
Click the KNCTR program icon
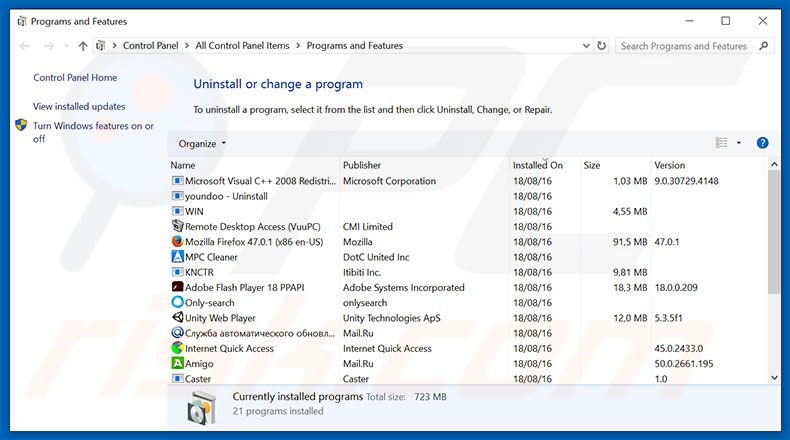click(x=177, y=272)
